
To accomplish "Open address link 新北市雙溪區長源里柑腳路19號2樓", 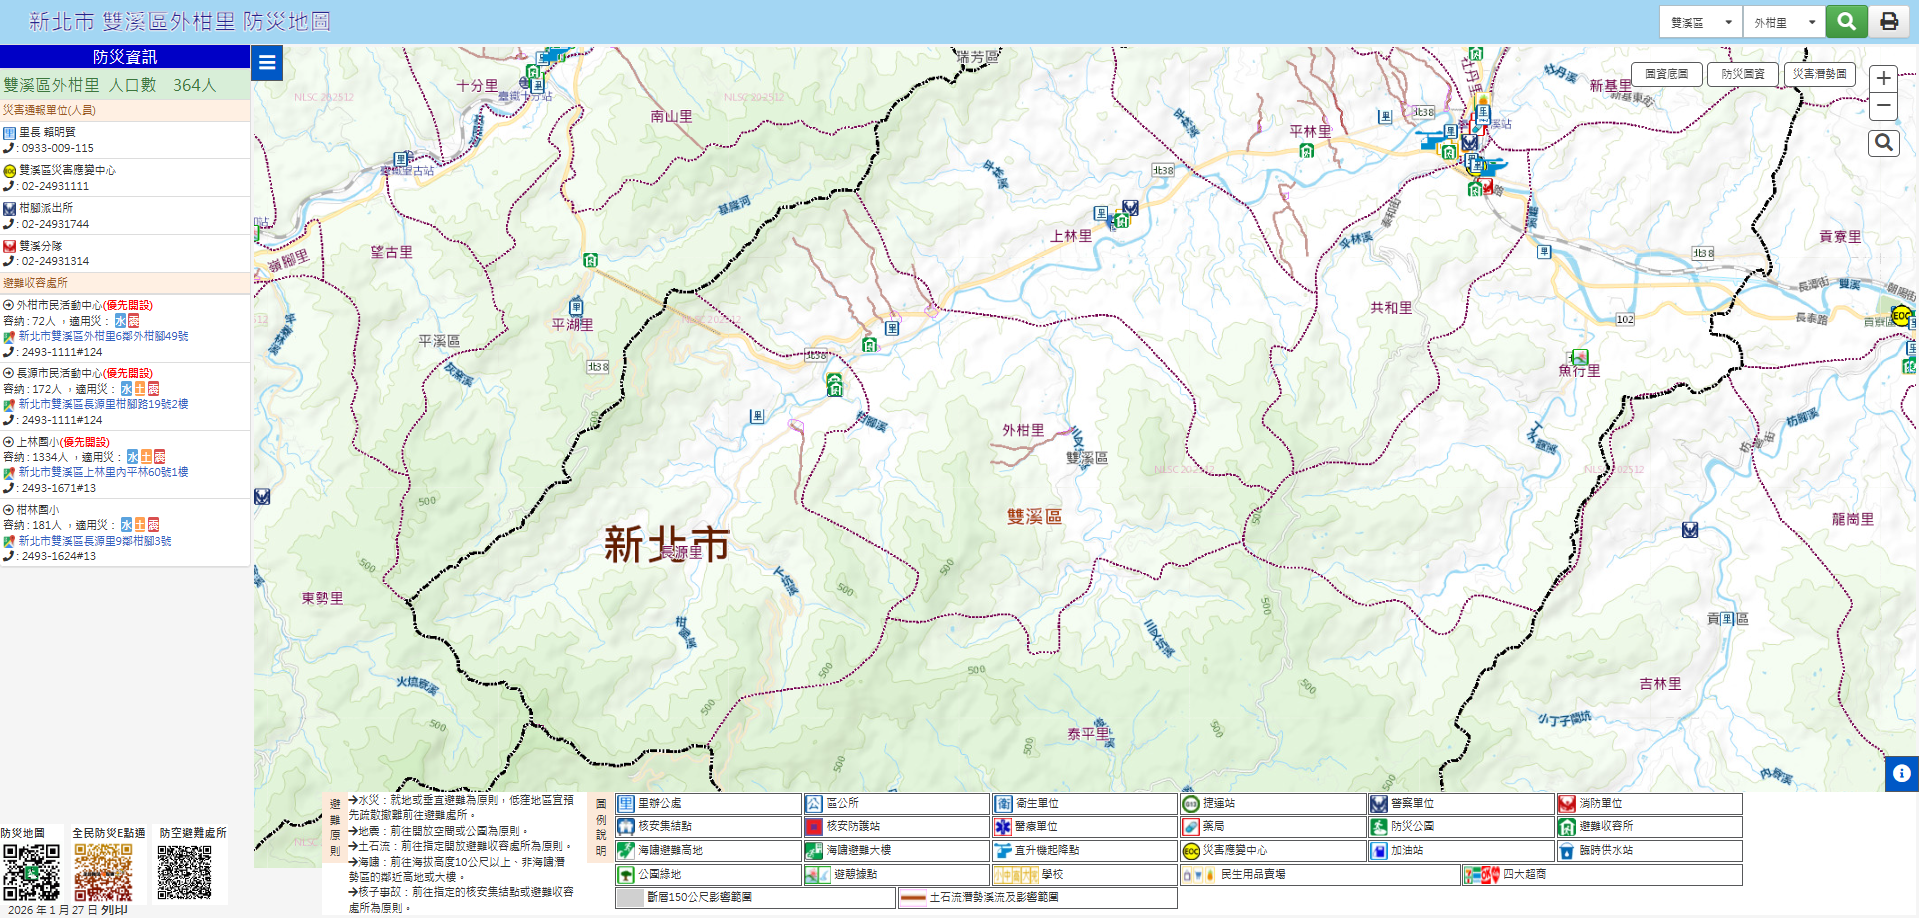I will tap(103, 404).
